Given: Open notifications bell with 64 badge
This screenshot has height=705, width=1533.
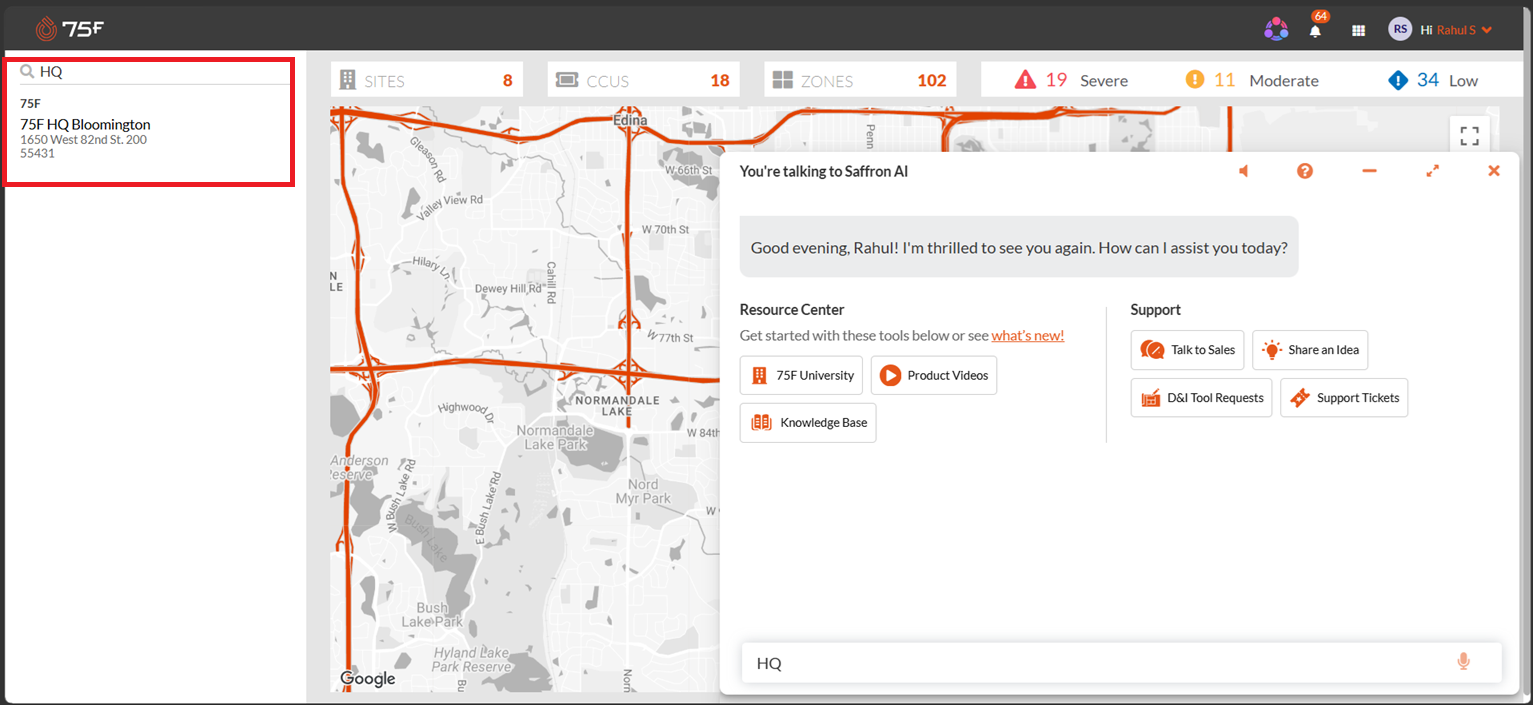Looking at the screenshot, I should 1316,29.
